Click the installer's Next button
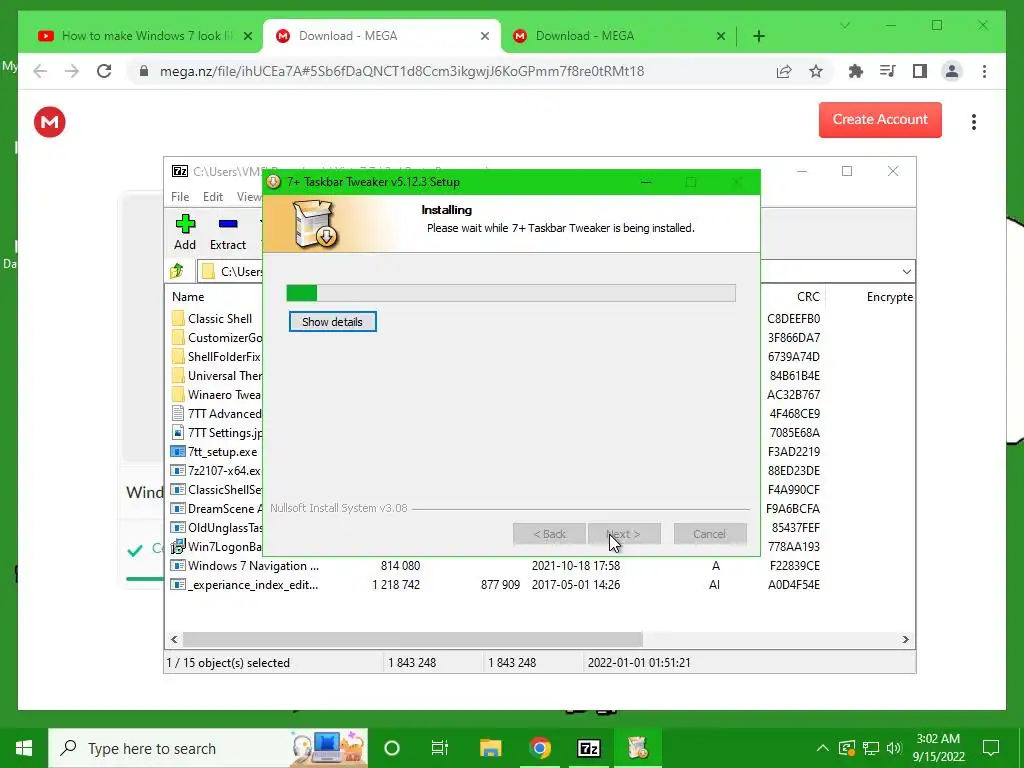Viewport: 1024px width, 768px height. tap(624, 534)
